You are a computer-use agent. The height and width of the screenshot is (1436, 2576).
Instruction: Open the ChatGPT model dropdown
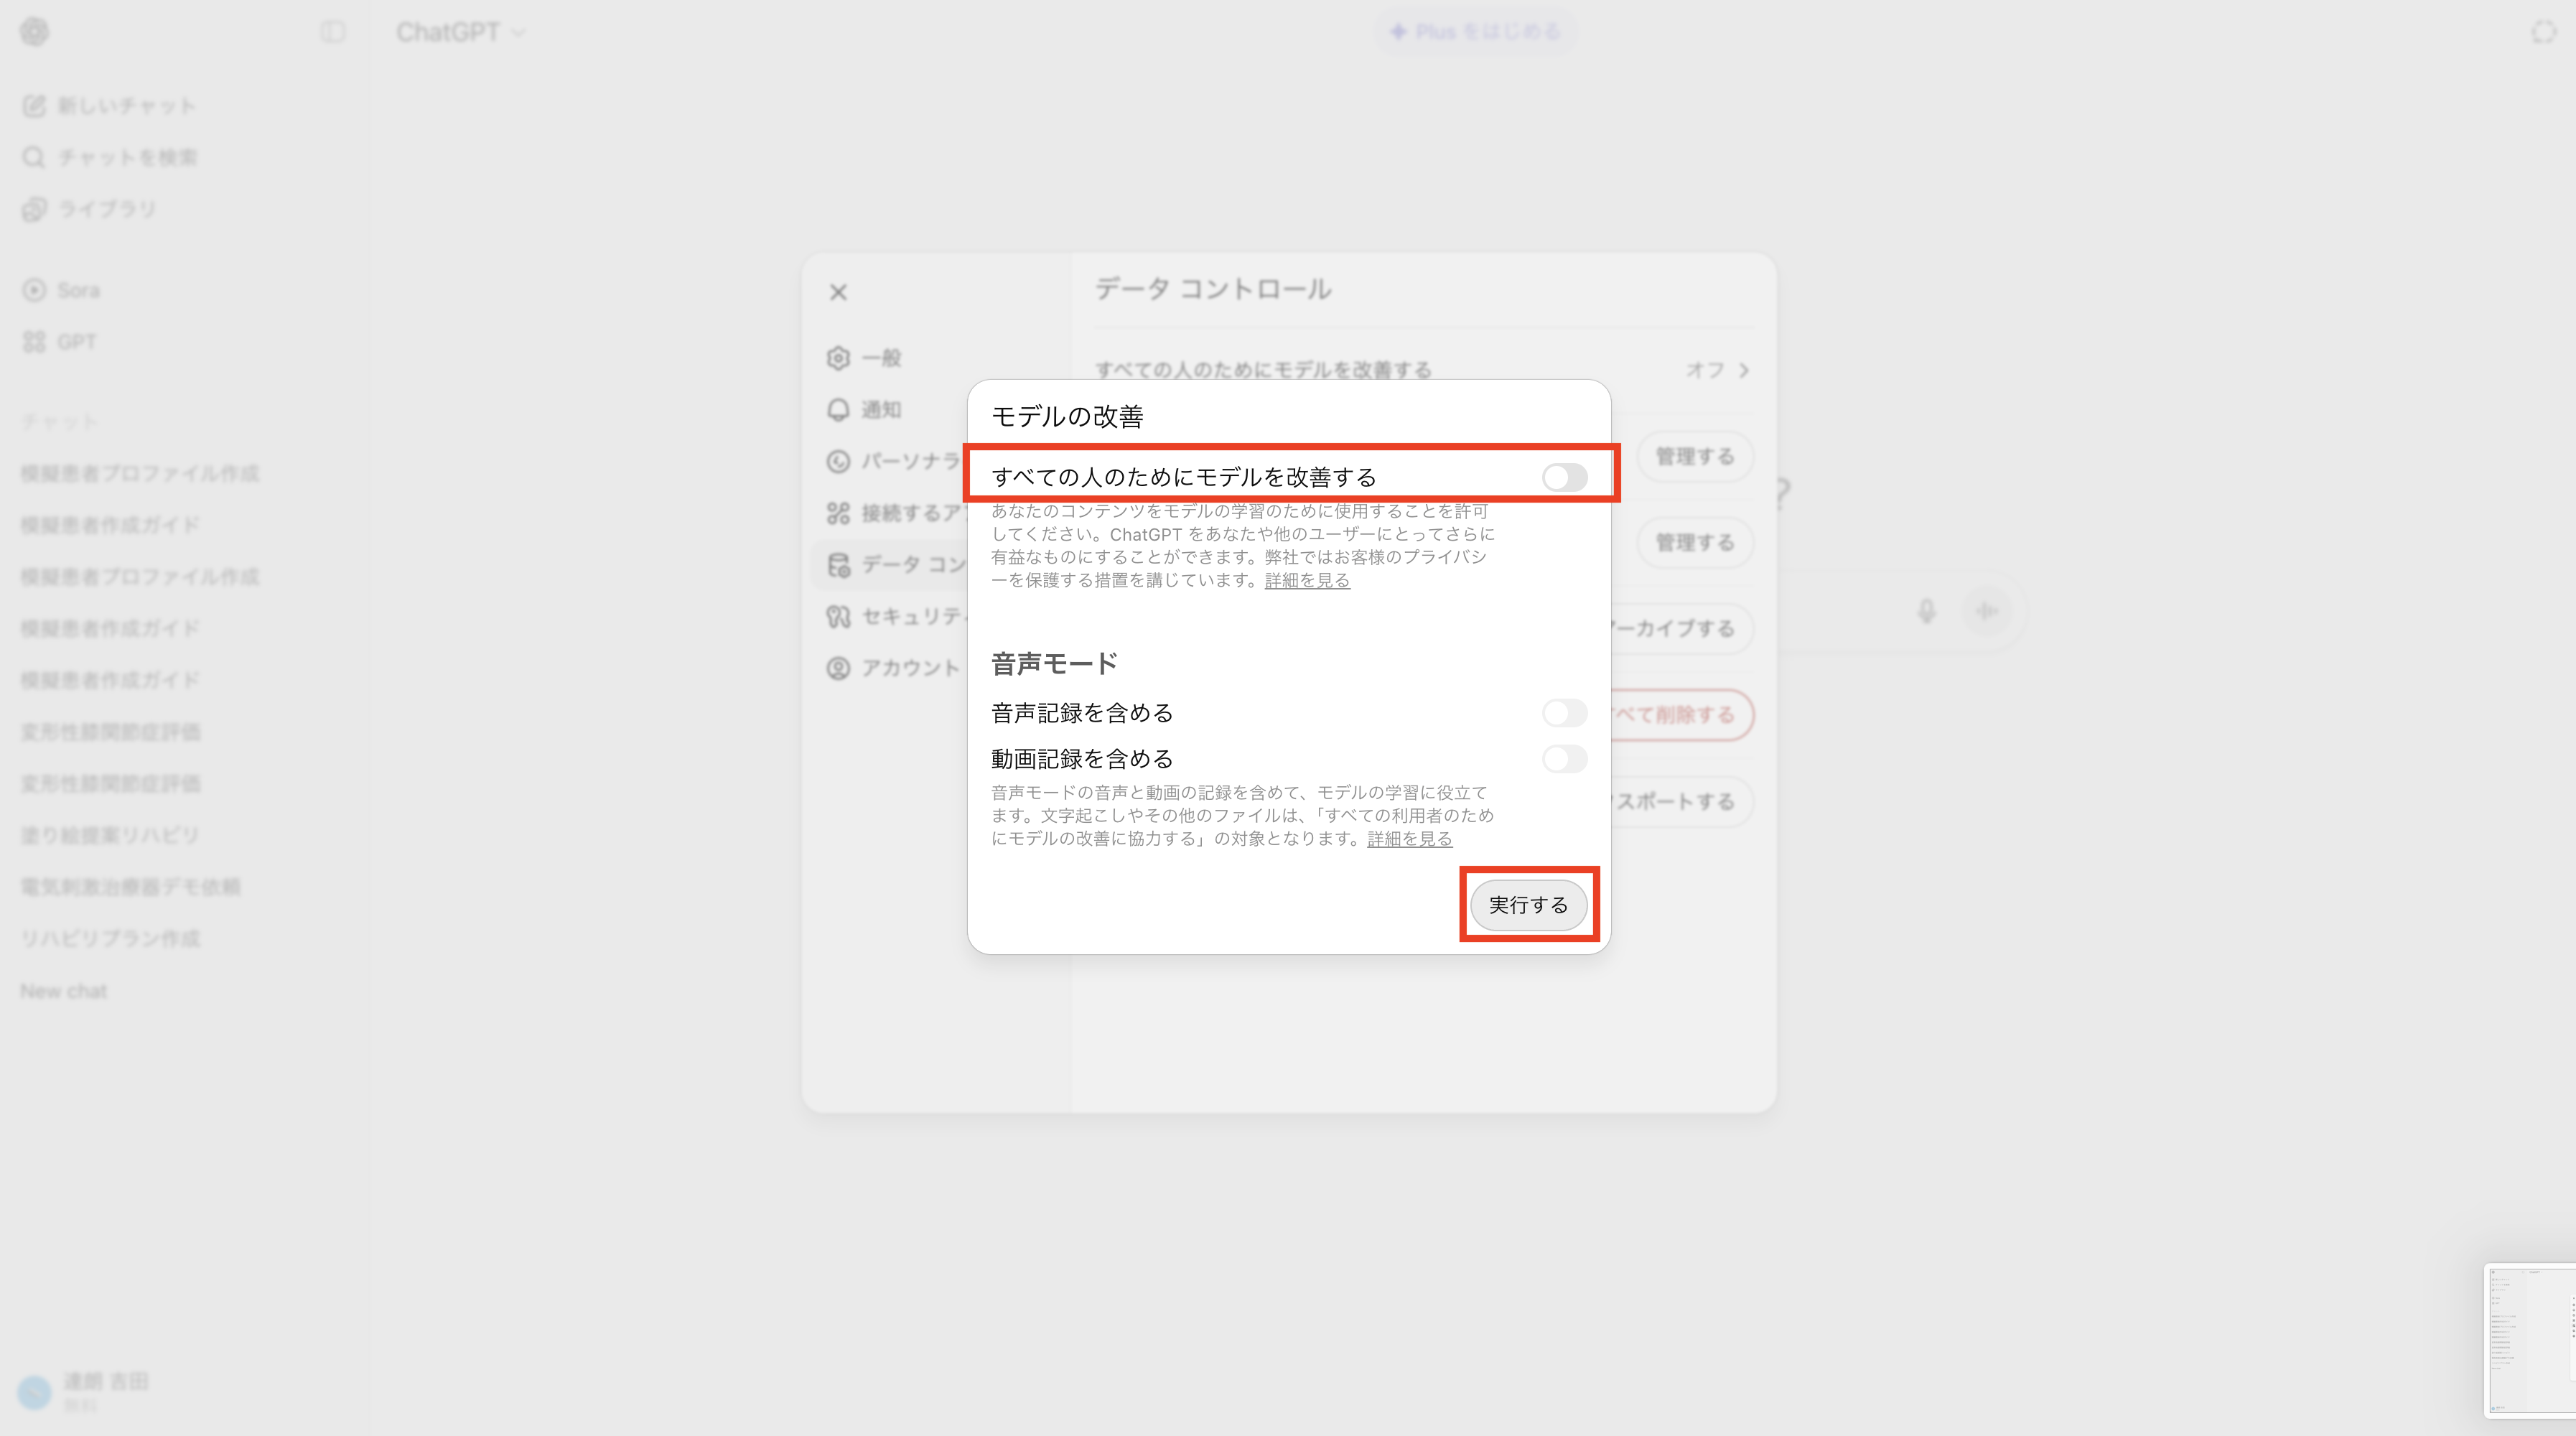460,32
